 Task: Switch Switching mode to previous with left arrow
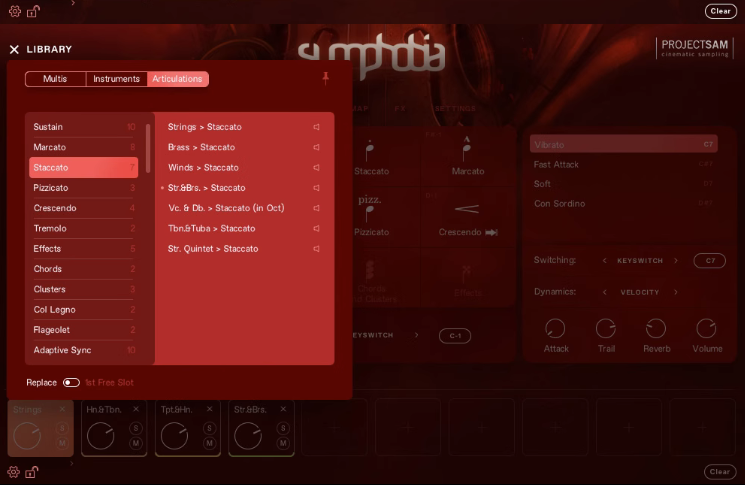[604, 260]
